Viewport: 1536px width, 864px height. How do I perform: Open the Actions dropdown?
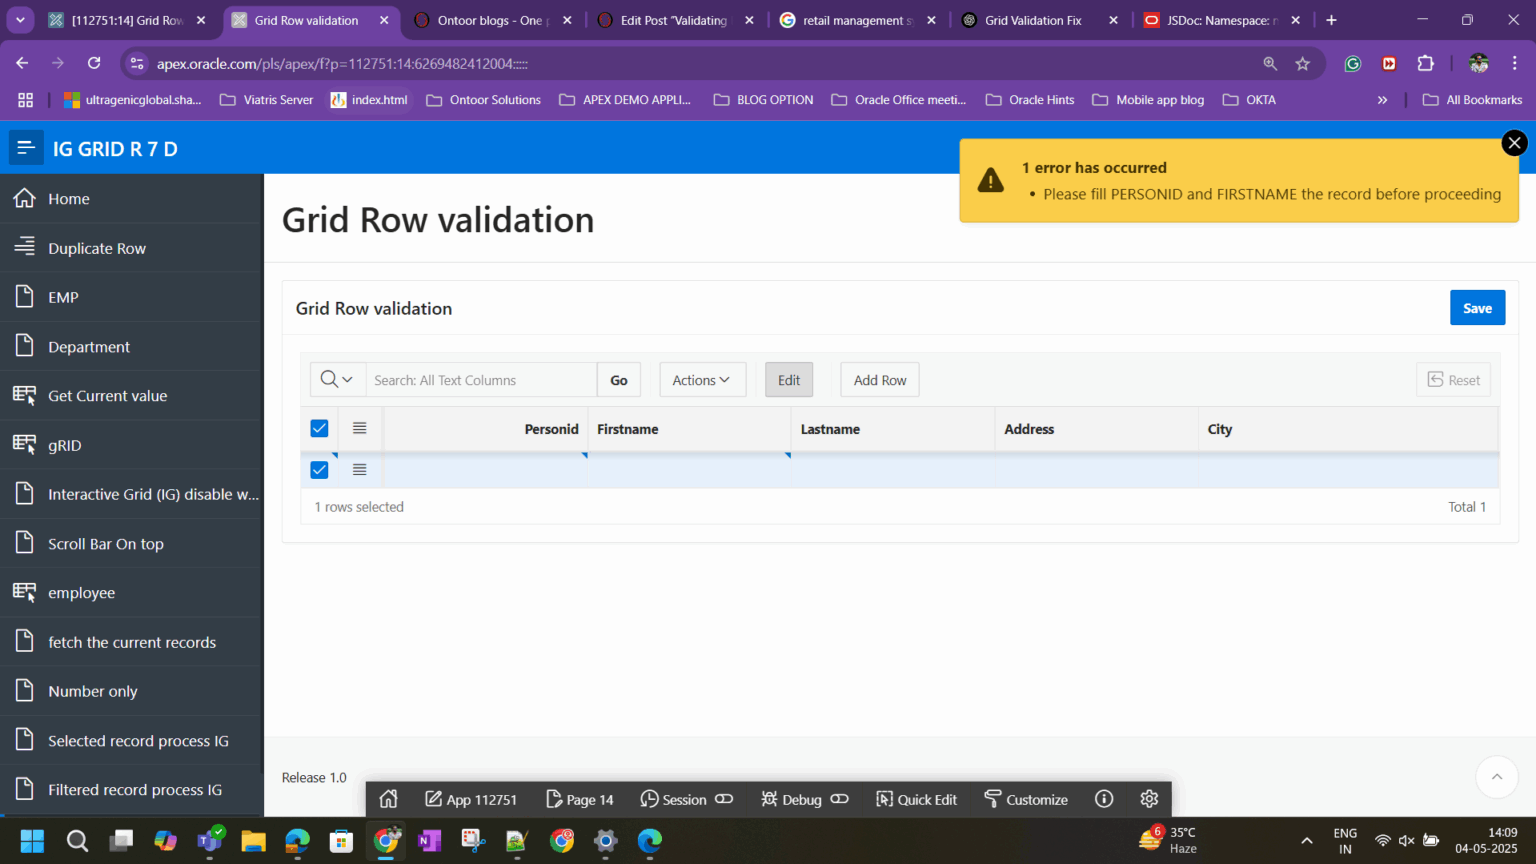[x=702, y=379]
